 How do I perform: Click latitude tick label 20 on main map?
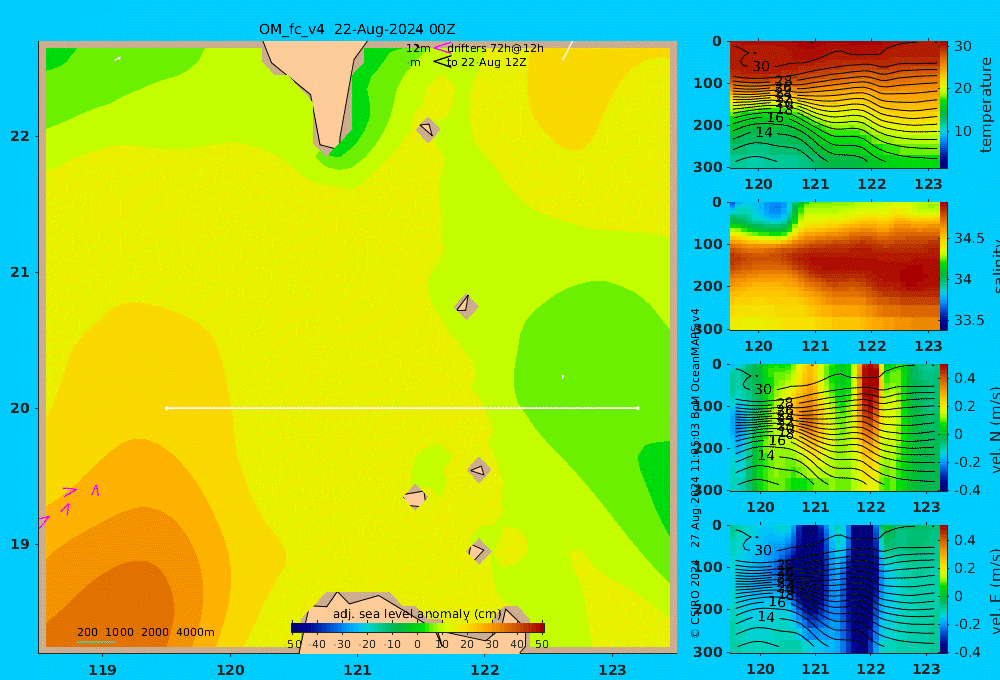pyautogui.click(x=20, y=408)
